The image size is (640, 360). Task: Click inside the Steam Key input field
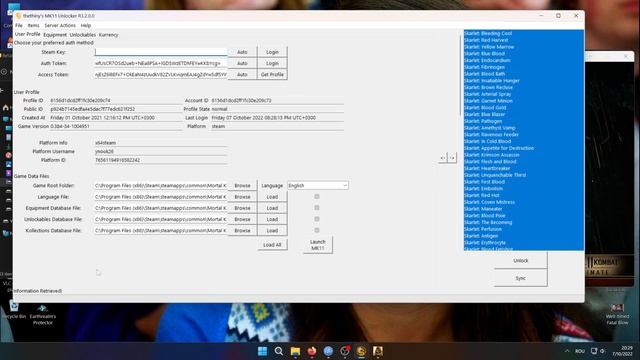[161, 52]
